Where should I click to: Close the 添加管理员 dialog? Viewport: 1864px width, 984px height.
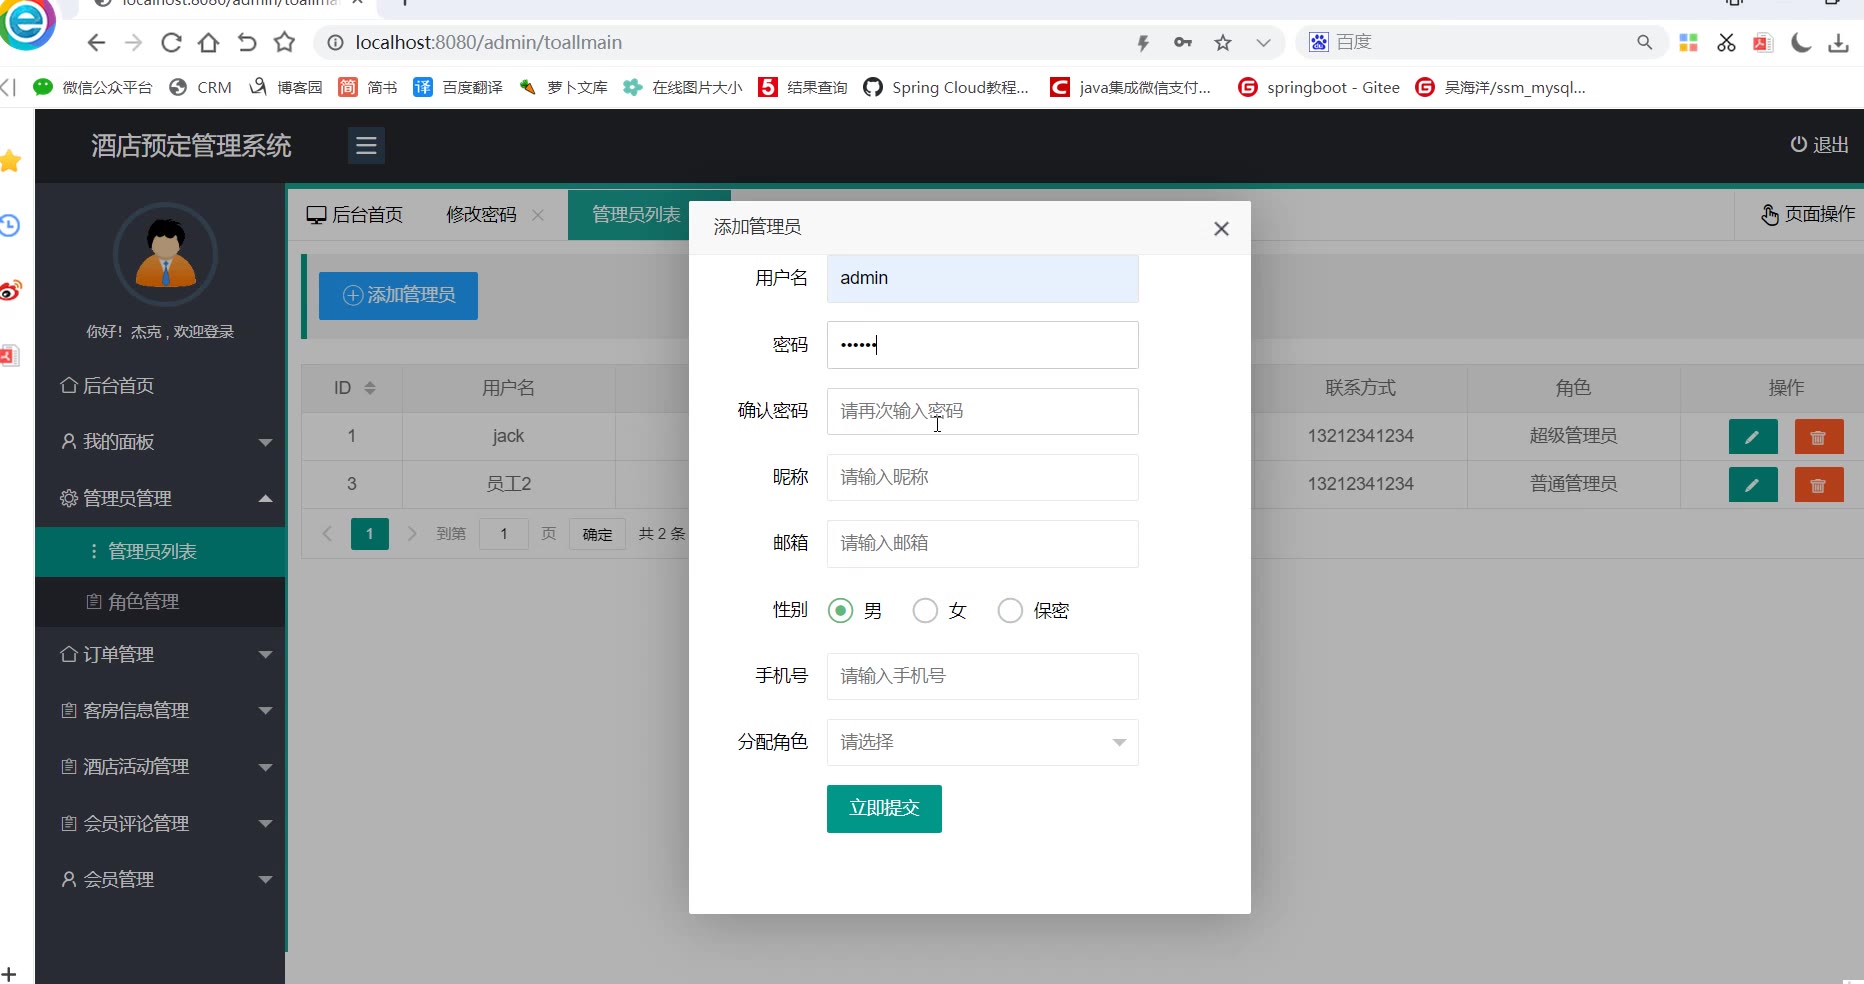click(1220, 229)
